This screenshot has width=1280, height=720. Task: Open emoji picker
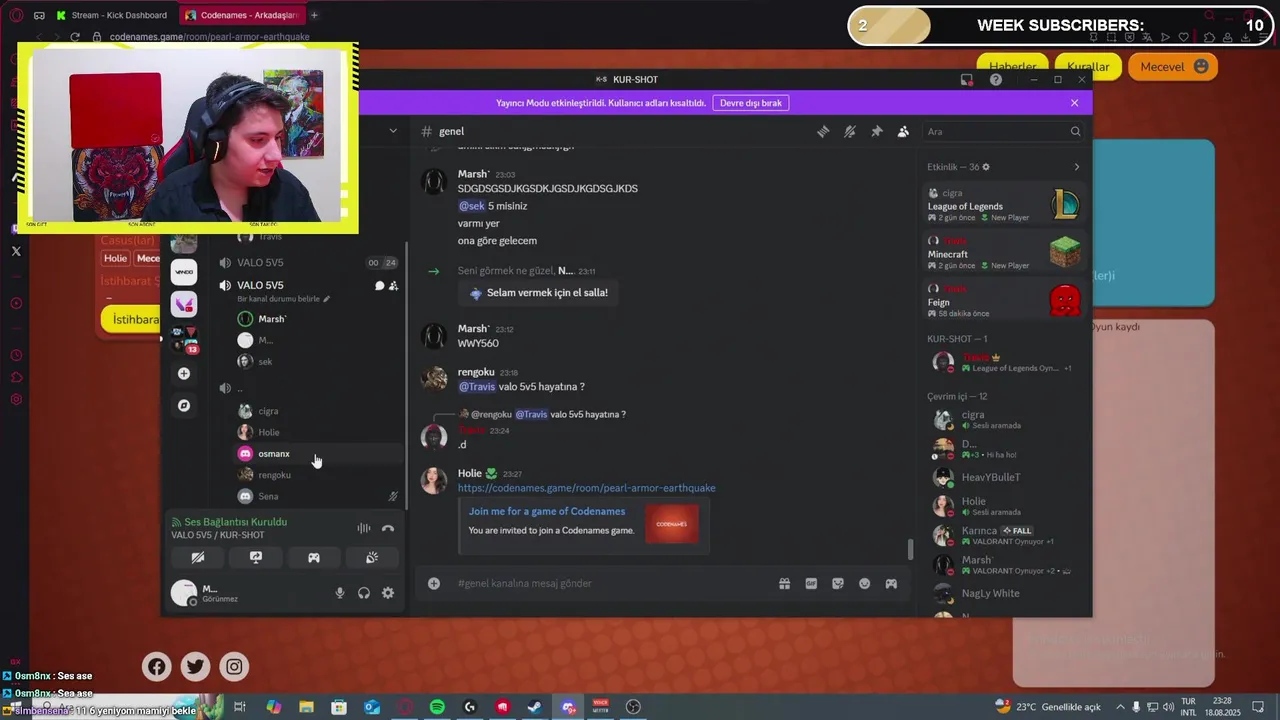pyautogui.click(x=864, y=583)
